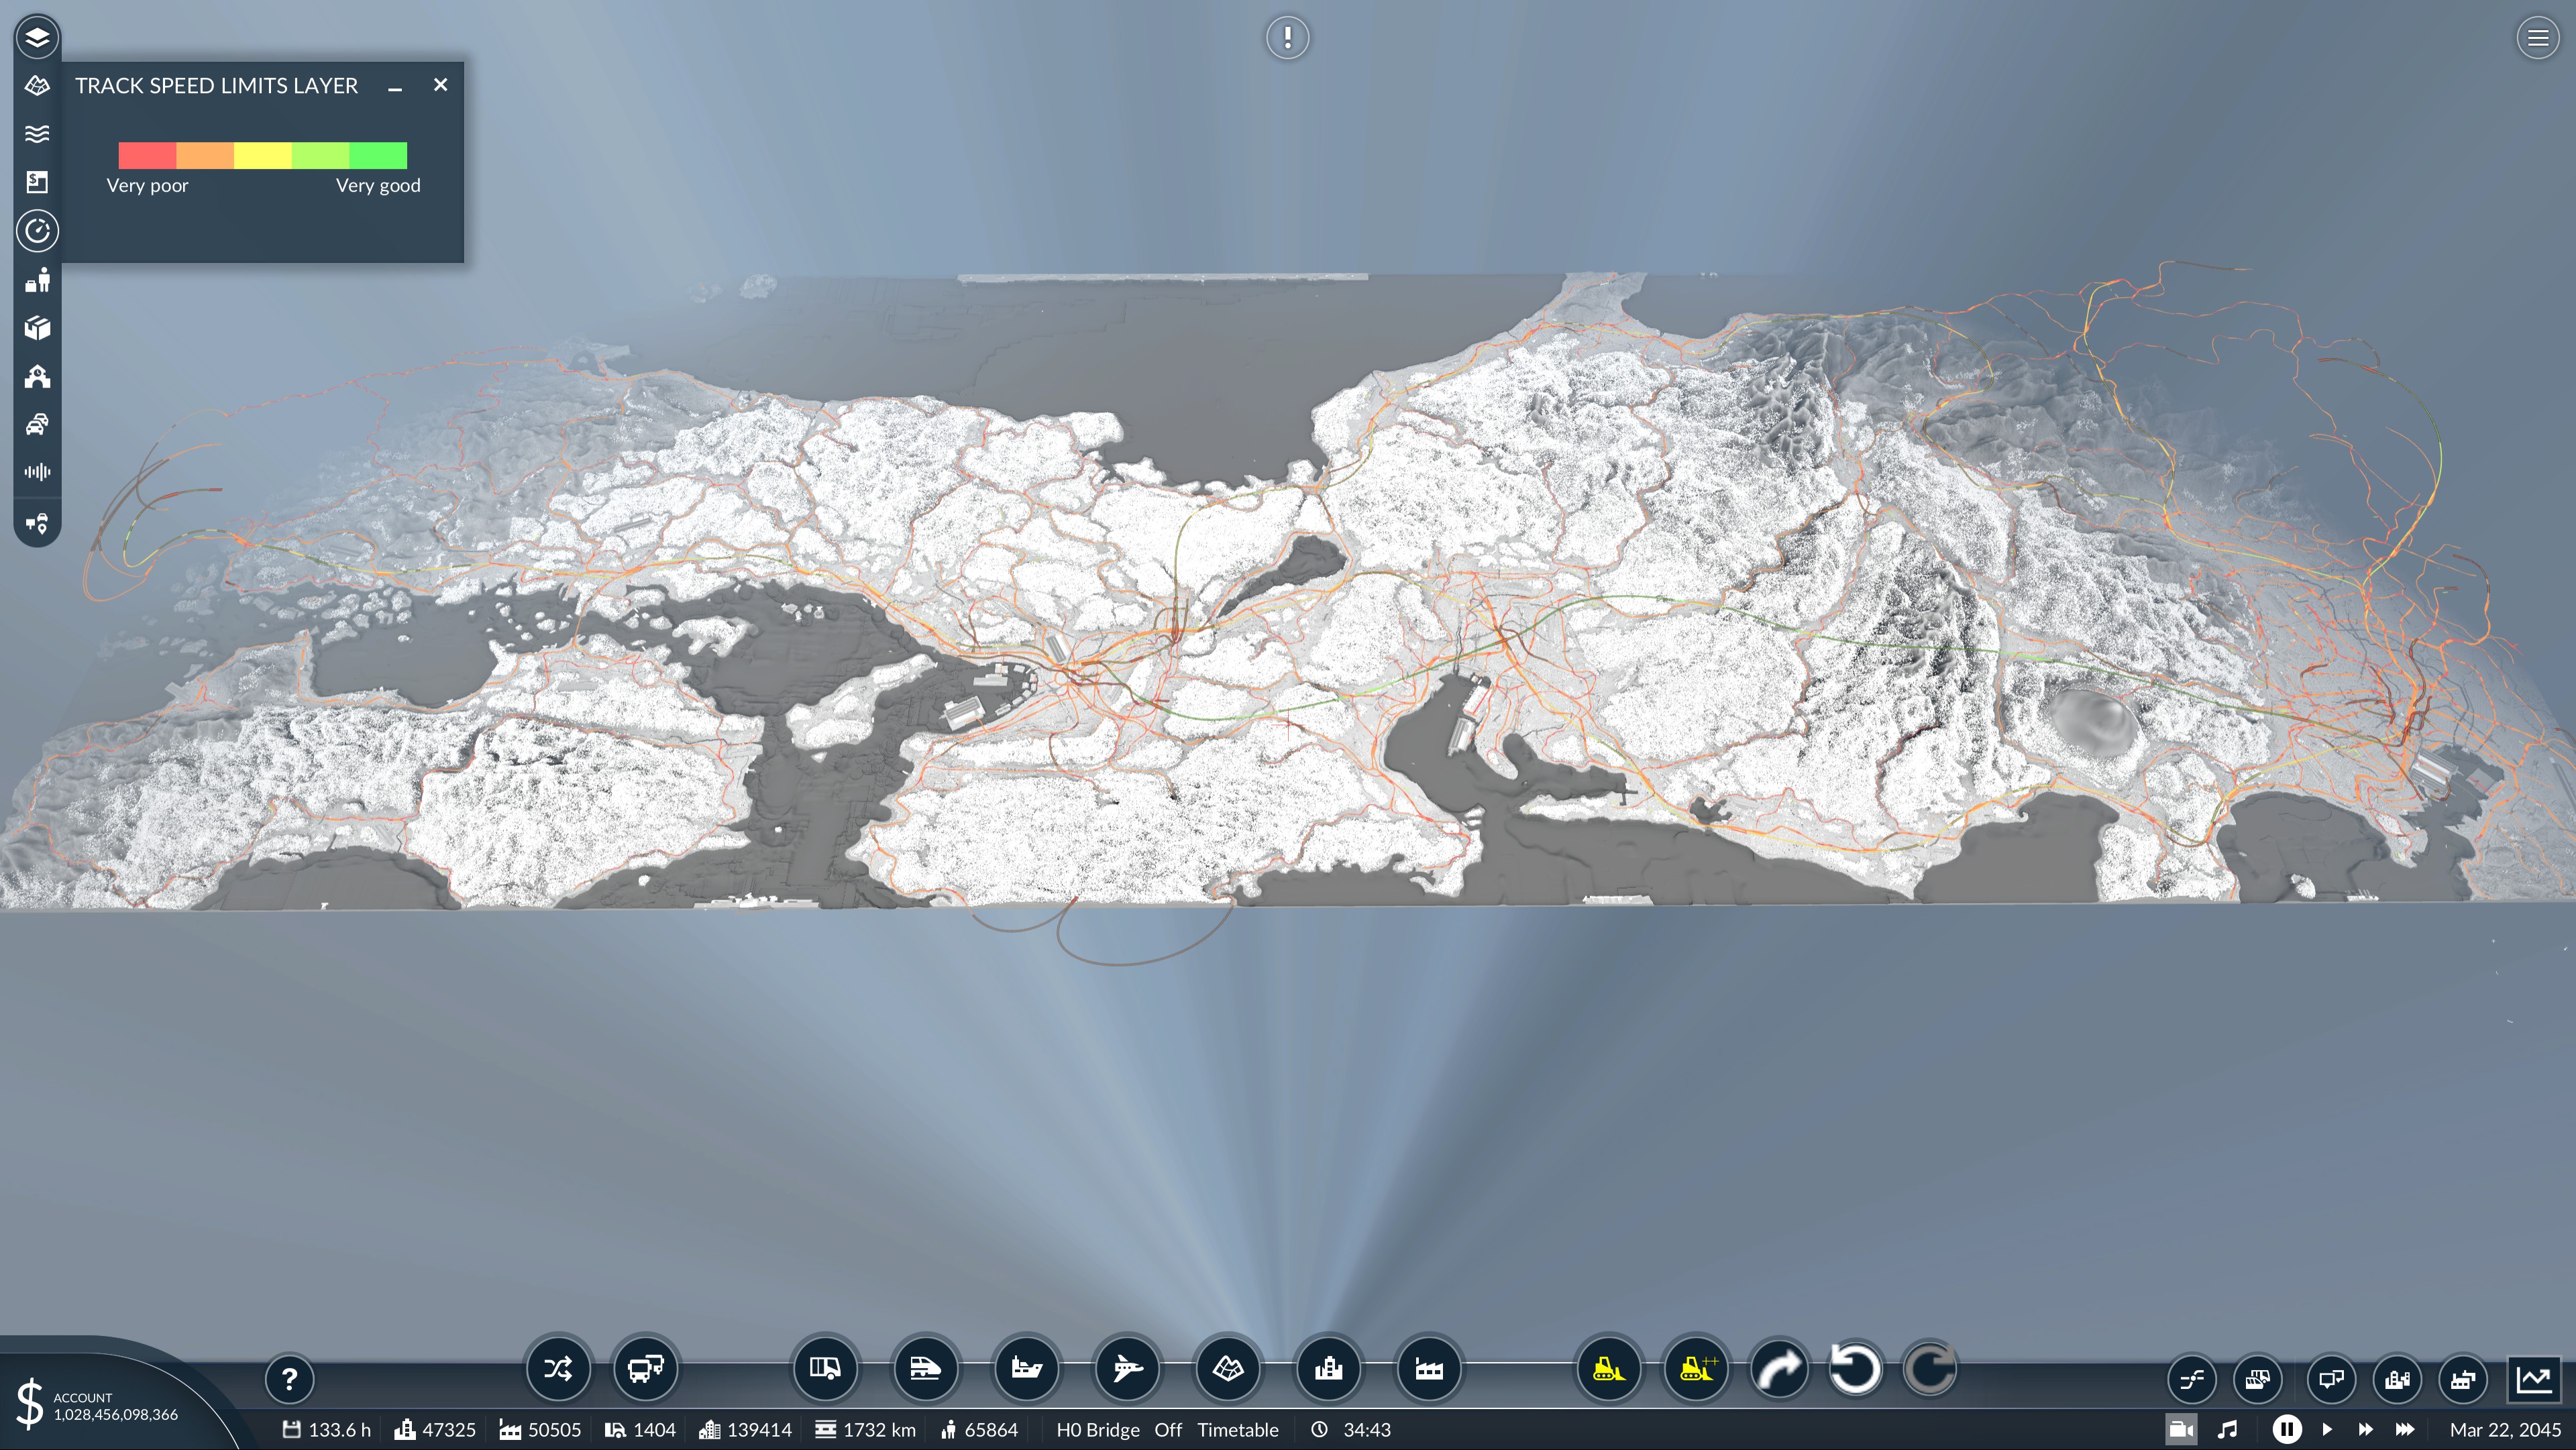Show the road traffic cars layer
The image size is (2576, 1450).
[37, 424]
